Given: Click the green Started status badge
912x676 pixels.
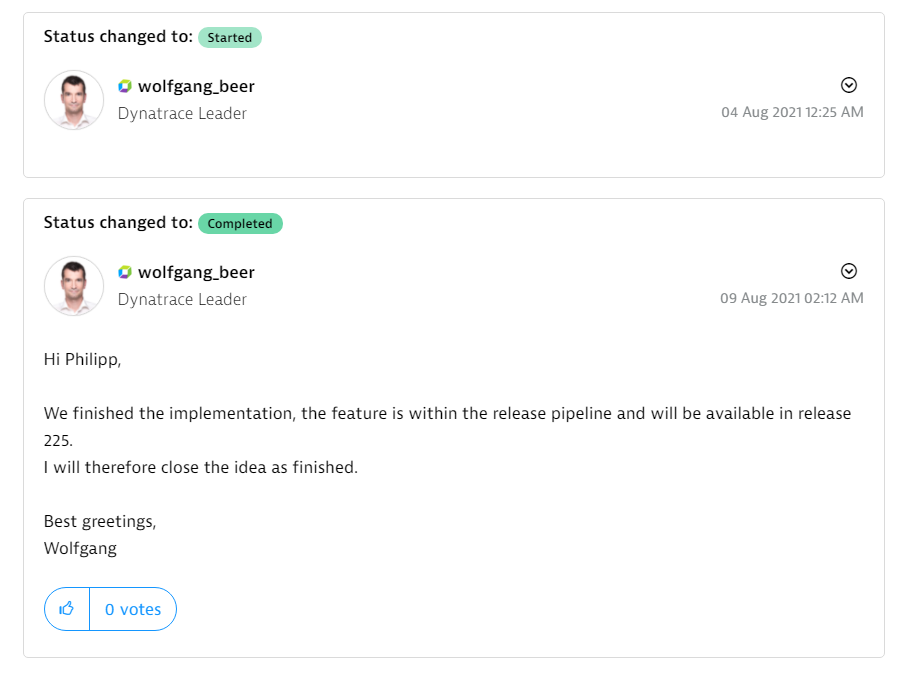Looking at the screenshot, I should click(229, 38).
